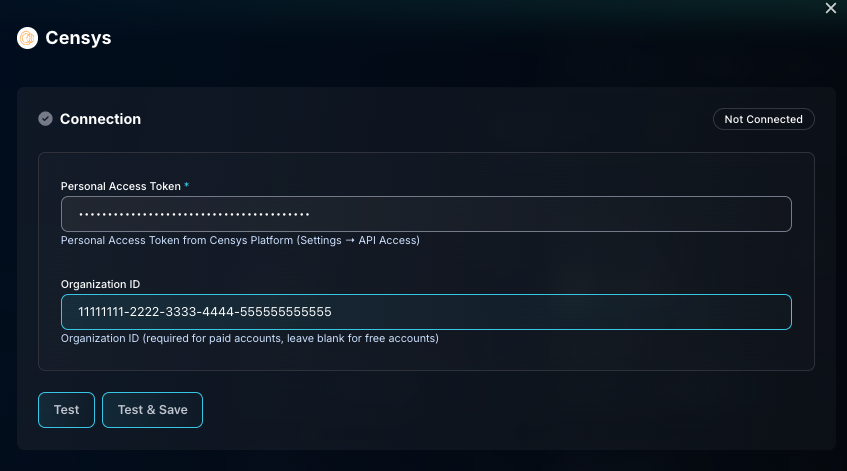Hit the Test & Save button
The height and width of the screenshot is (471, 847).
pos(152,410)
